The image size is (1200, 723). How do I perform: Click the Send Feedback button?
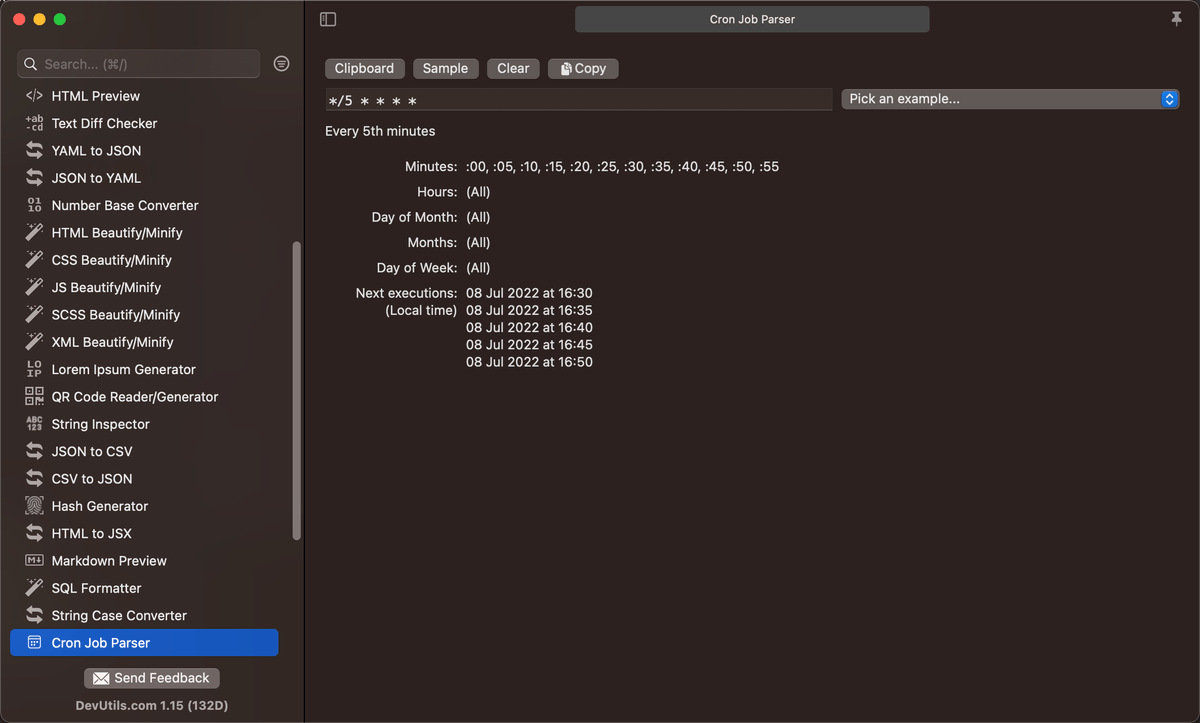(151, 678)
